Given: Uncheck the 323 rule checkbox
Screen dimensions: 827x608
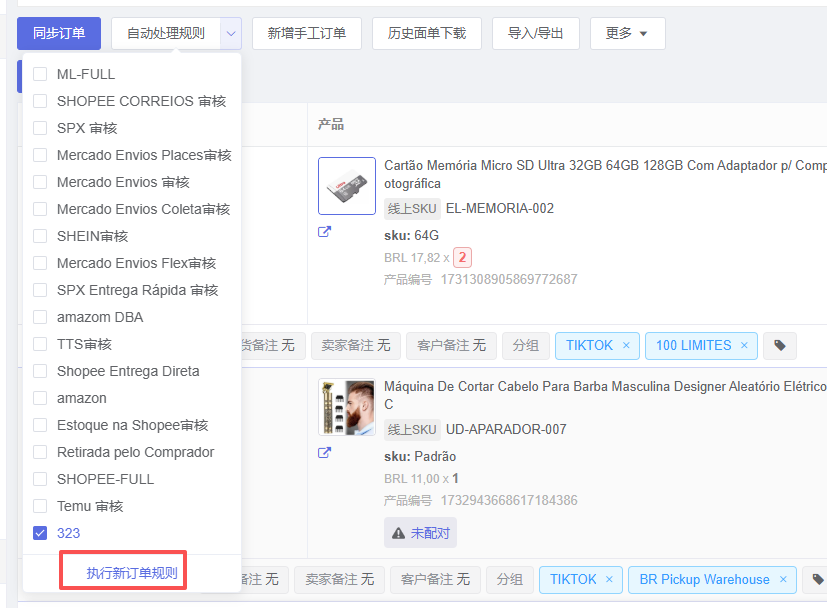Looking at the screenshot, I should pyautogui.click(x=40, y=533).
